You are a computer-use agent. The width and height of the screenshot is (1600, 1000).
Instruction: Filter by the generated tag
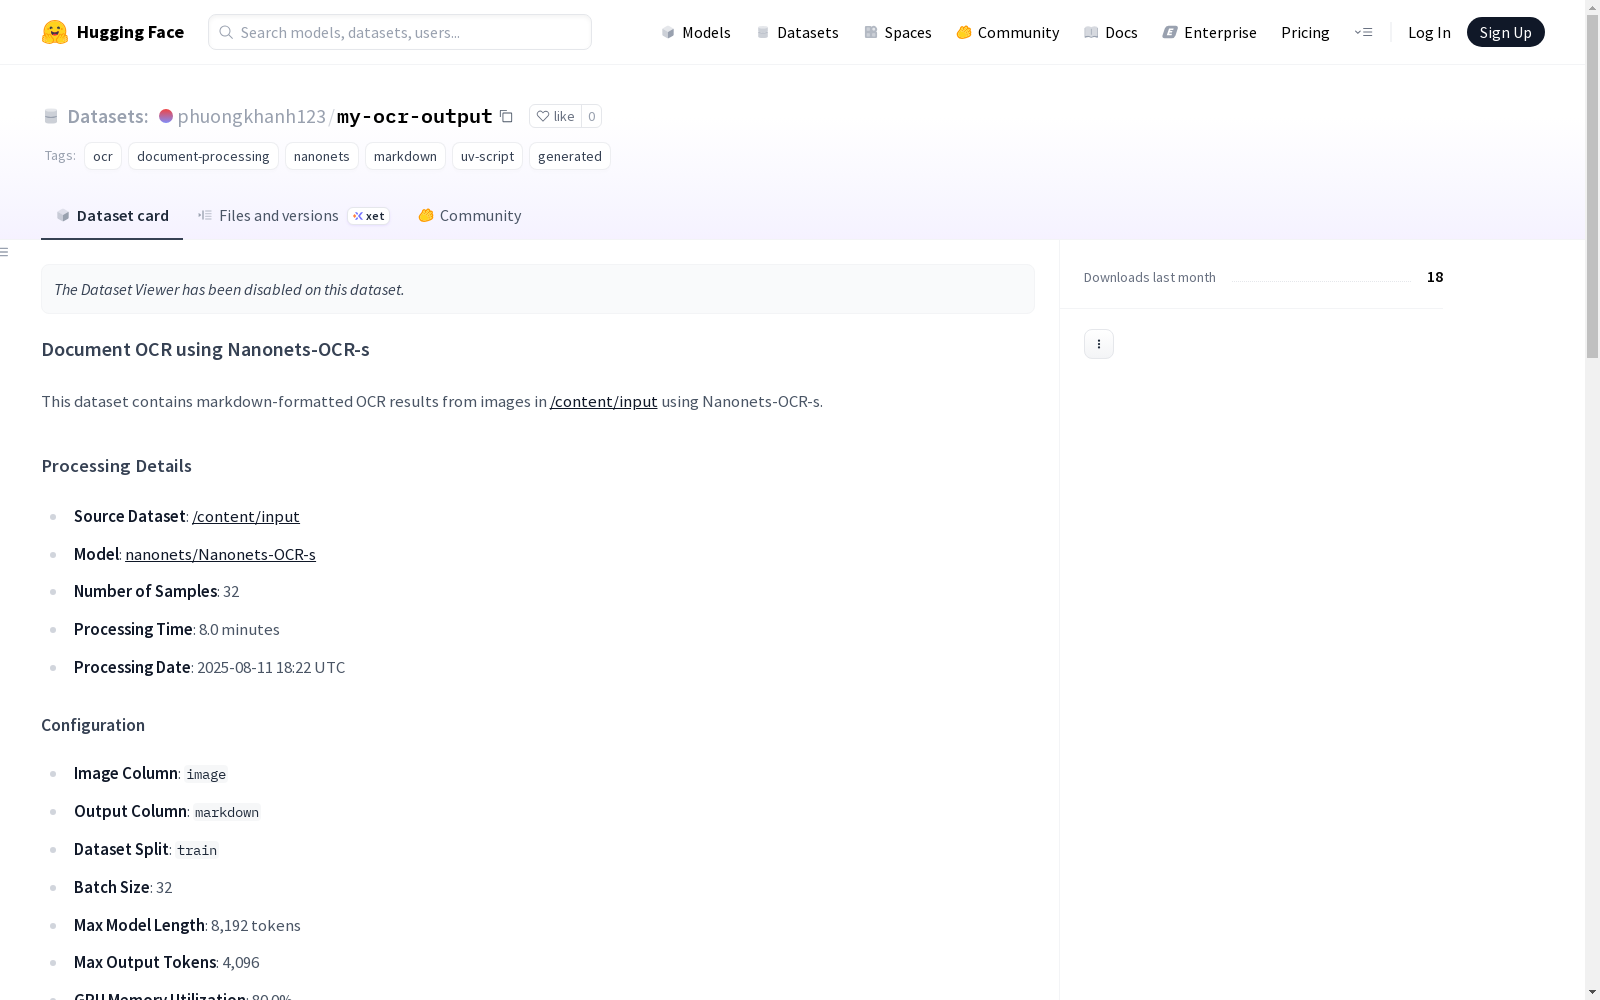point(570,156)
